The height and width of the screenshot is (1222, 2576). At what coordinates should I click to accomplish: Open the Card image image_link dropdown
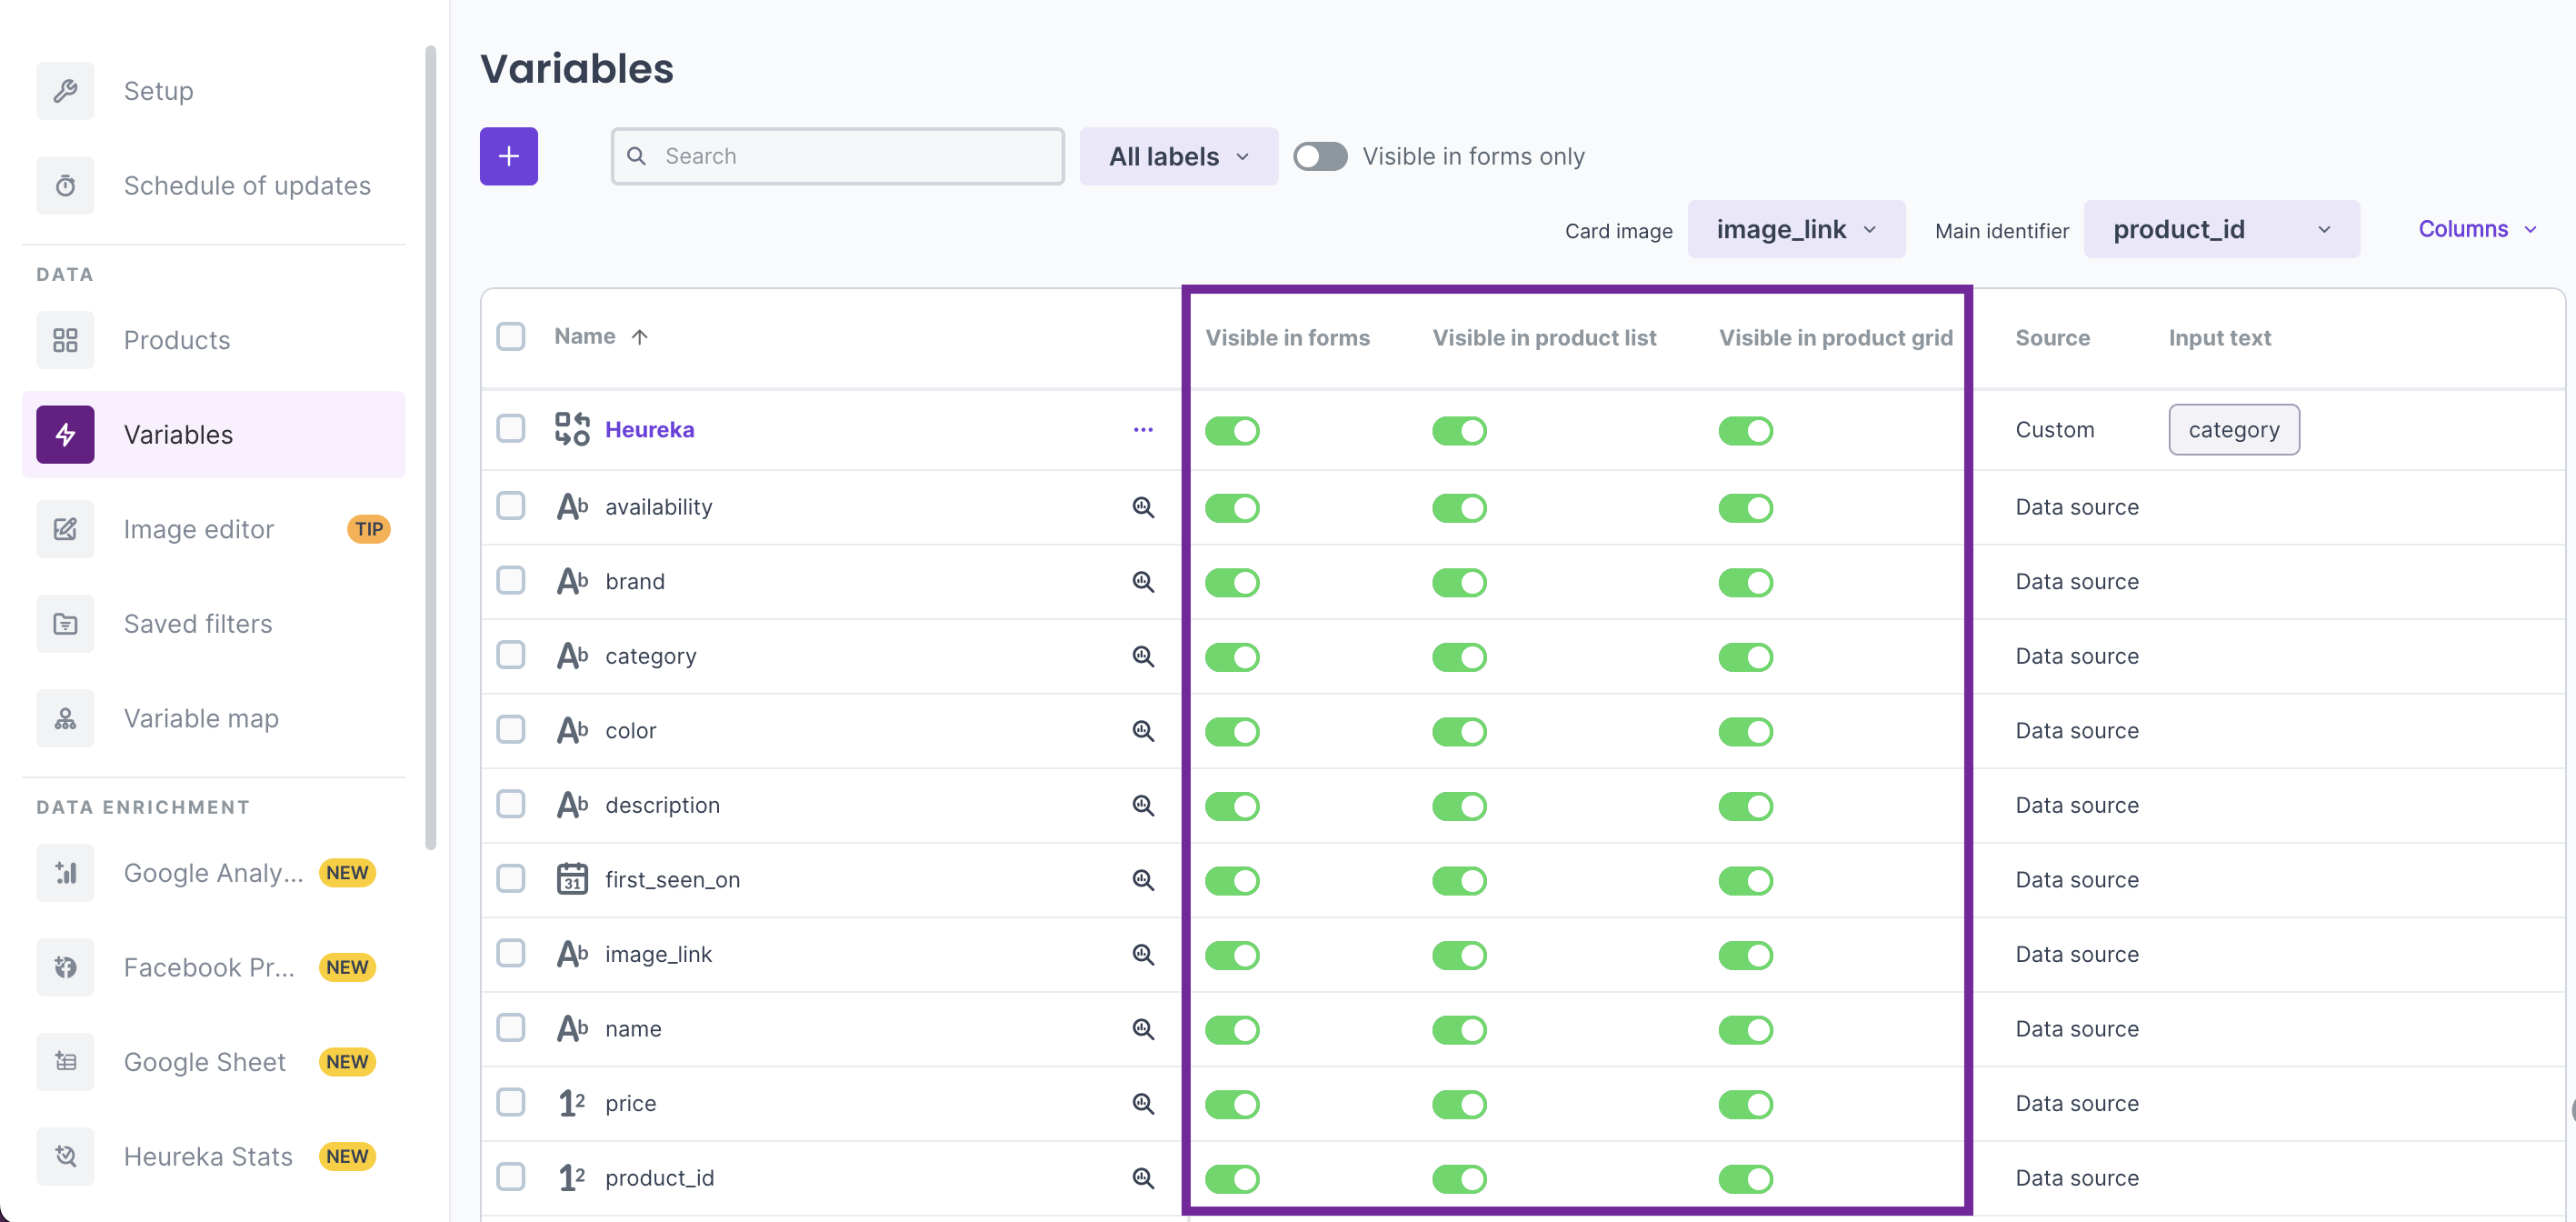point(1795,229)
